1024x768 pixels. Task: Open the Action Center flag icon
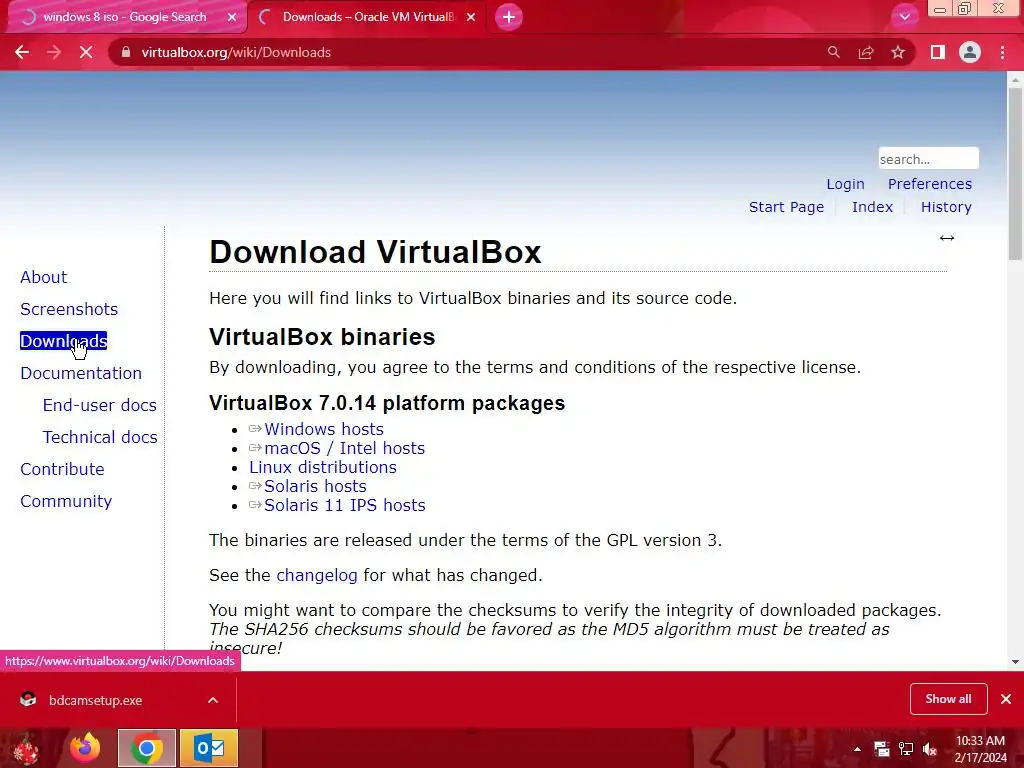(x=882, y=749)
